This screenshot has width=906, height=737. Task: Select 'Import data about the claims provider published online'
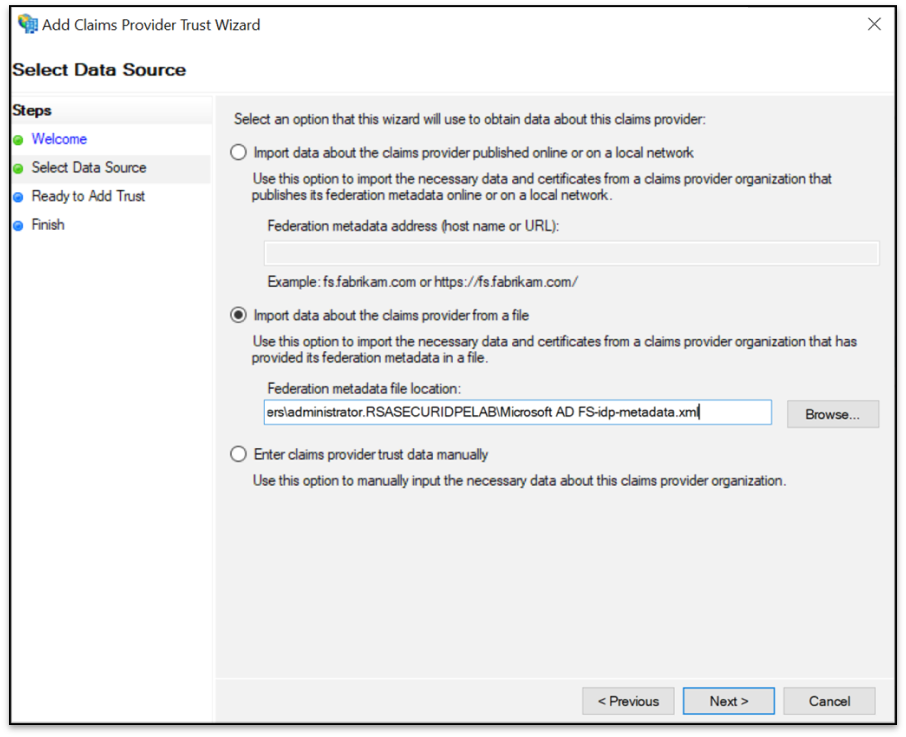tap(238, 151)
